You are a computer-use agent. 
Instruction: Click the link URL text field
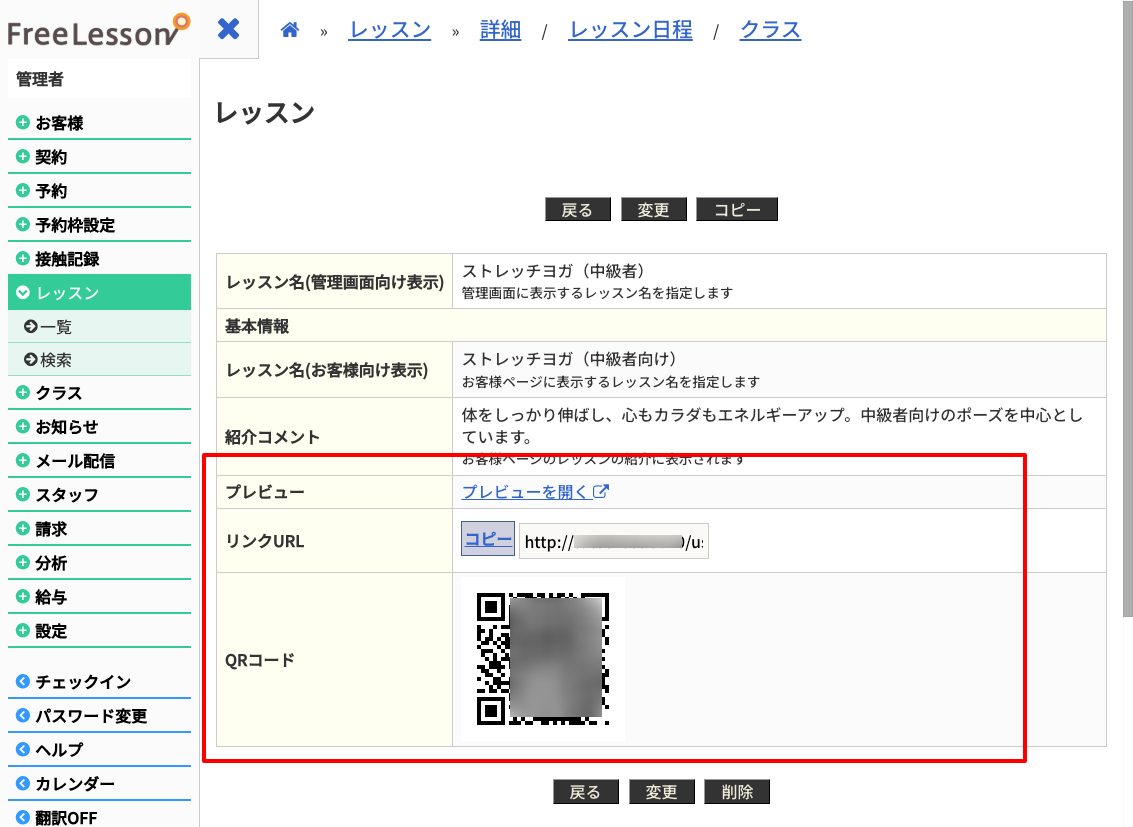(x=613, y=542)
